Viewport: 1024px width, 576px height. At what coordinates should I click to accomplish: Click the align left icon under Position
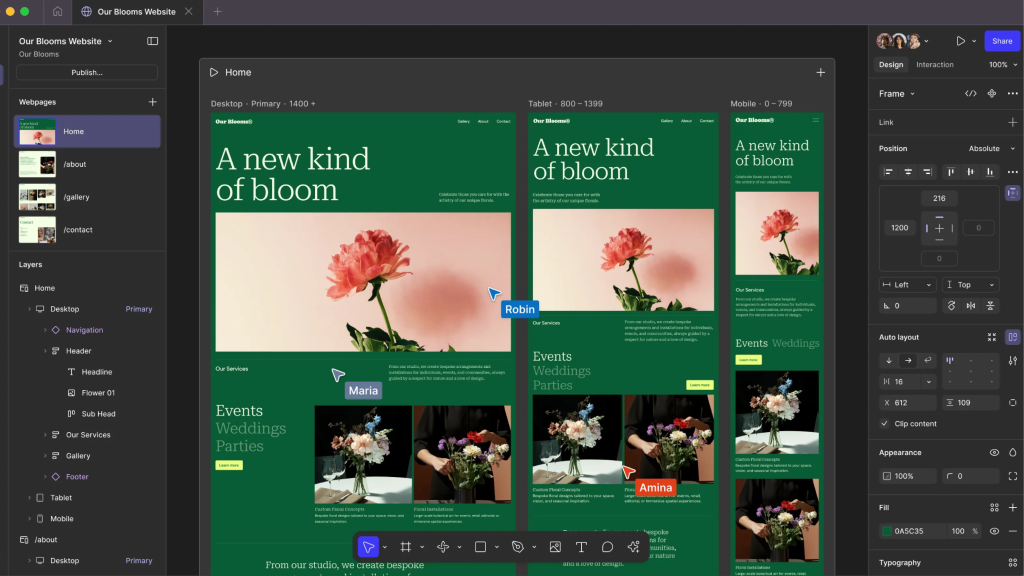pyautogui.click(x=888, y=171)
